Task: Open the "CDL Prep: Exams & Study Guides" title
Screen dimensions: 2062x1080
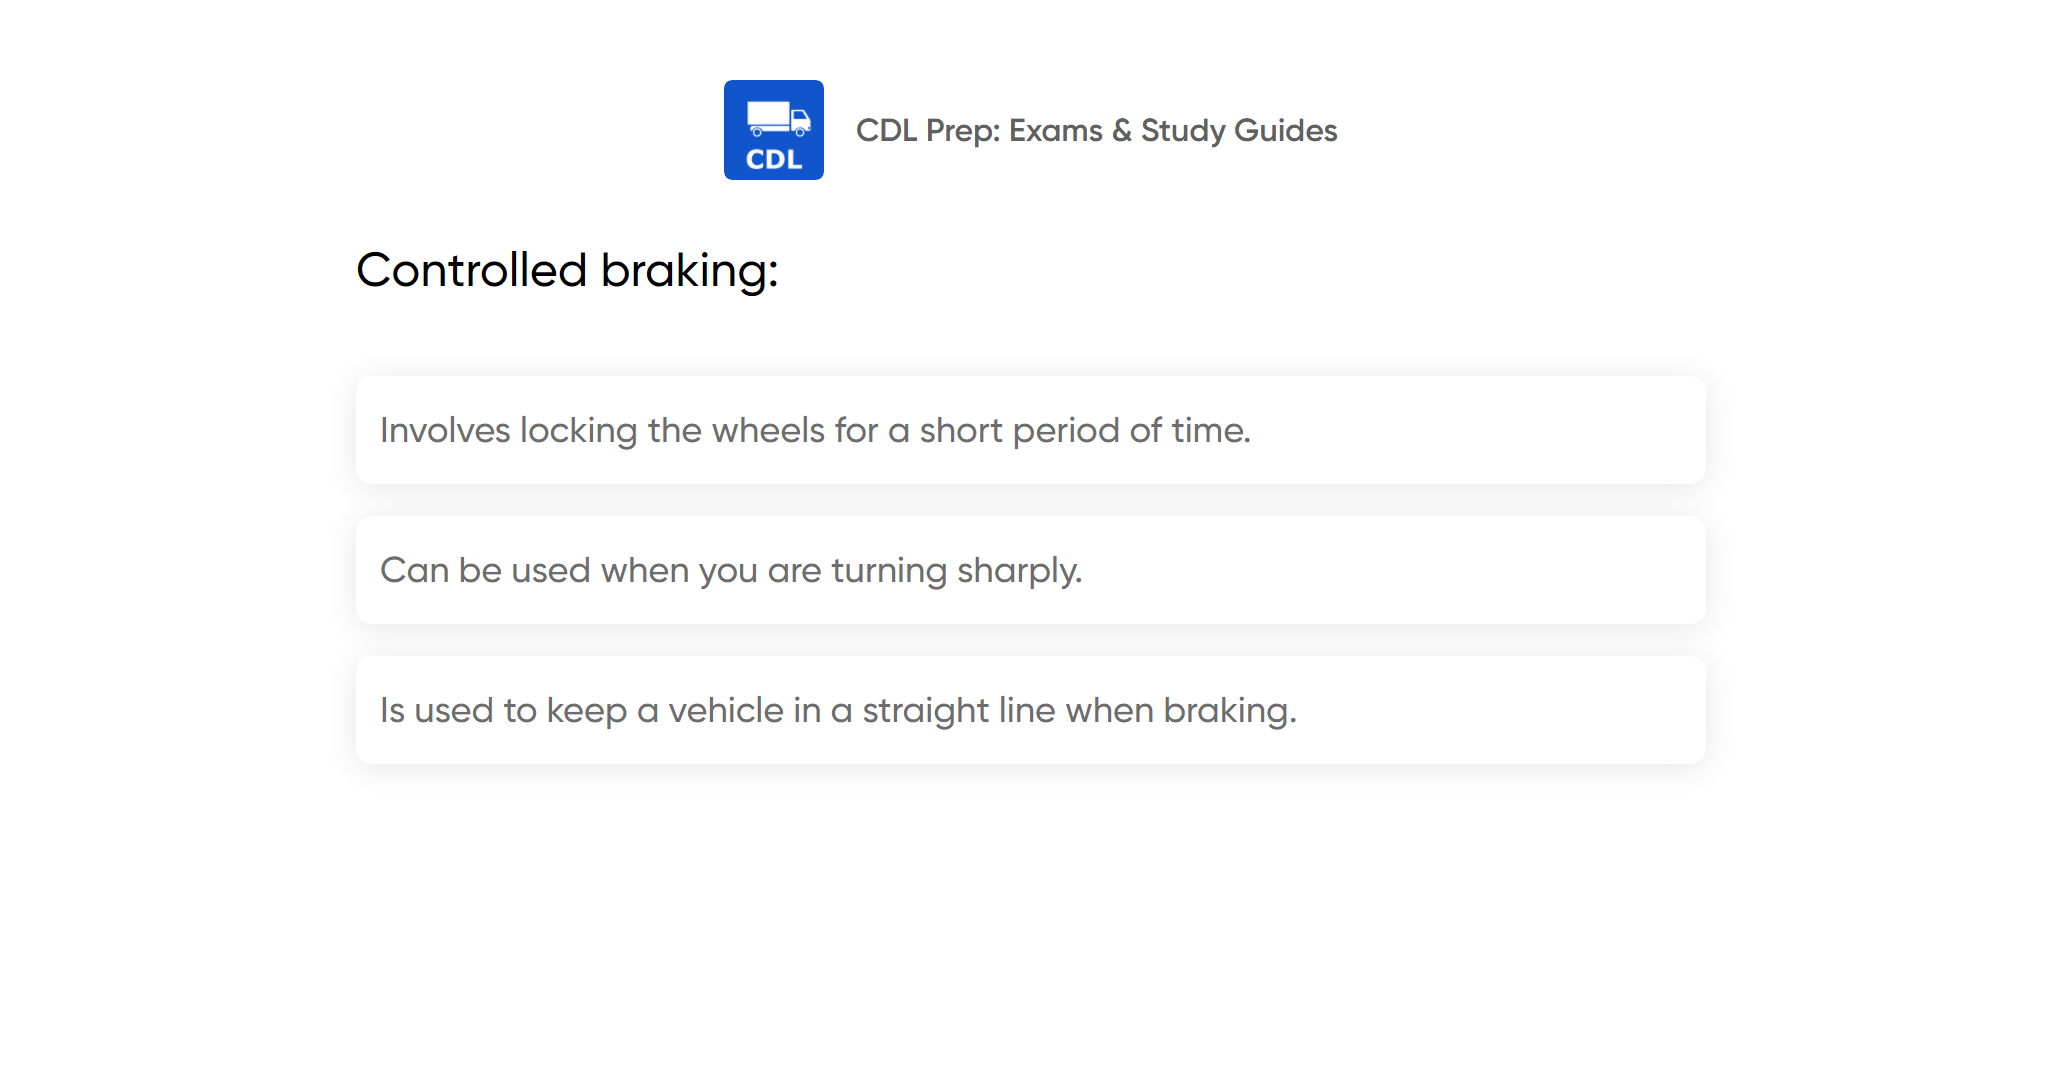Action: point(1096,130)
